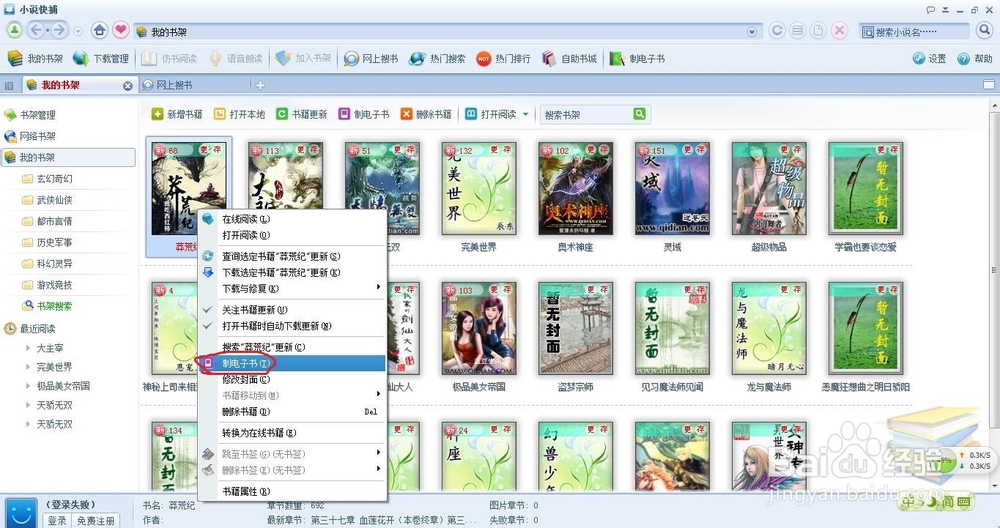Go forward with the right arrow button
Screen dimensions: 1000x528
tap(59, 30)
